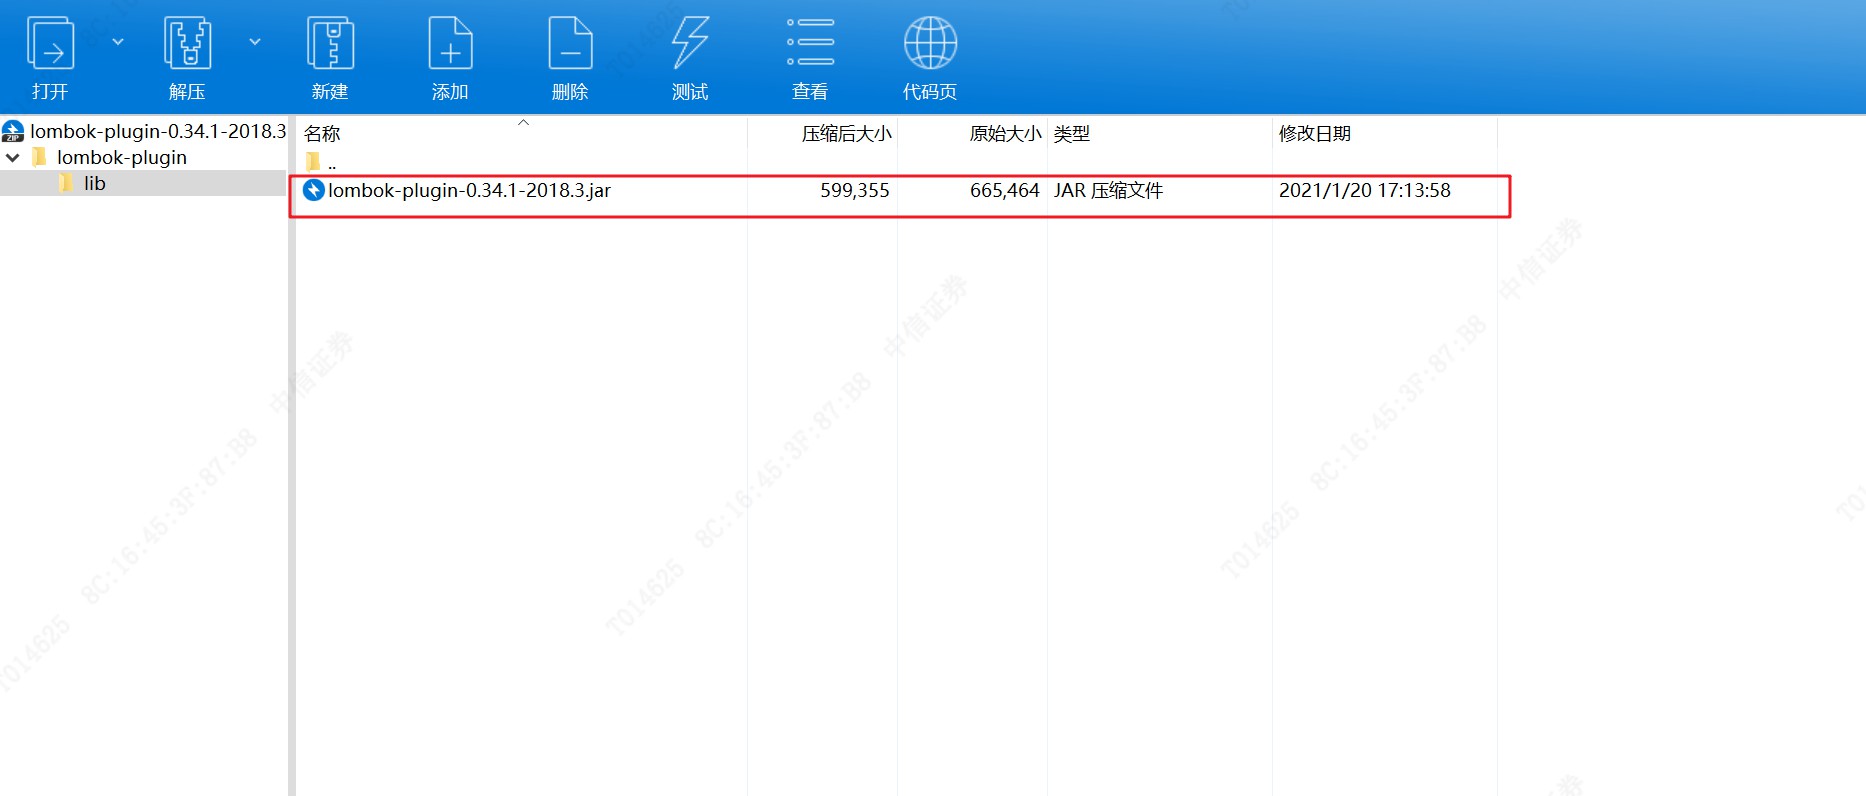Select the lombok-plugin-0.34.1-2018.3.jar file row
Viewport: 1866px width, 796px height.
pos(900,190)
